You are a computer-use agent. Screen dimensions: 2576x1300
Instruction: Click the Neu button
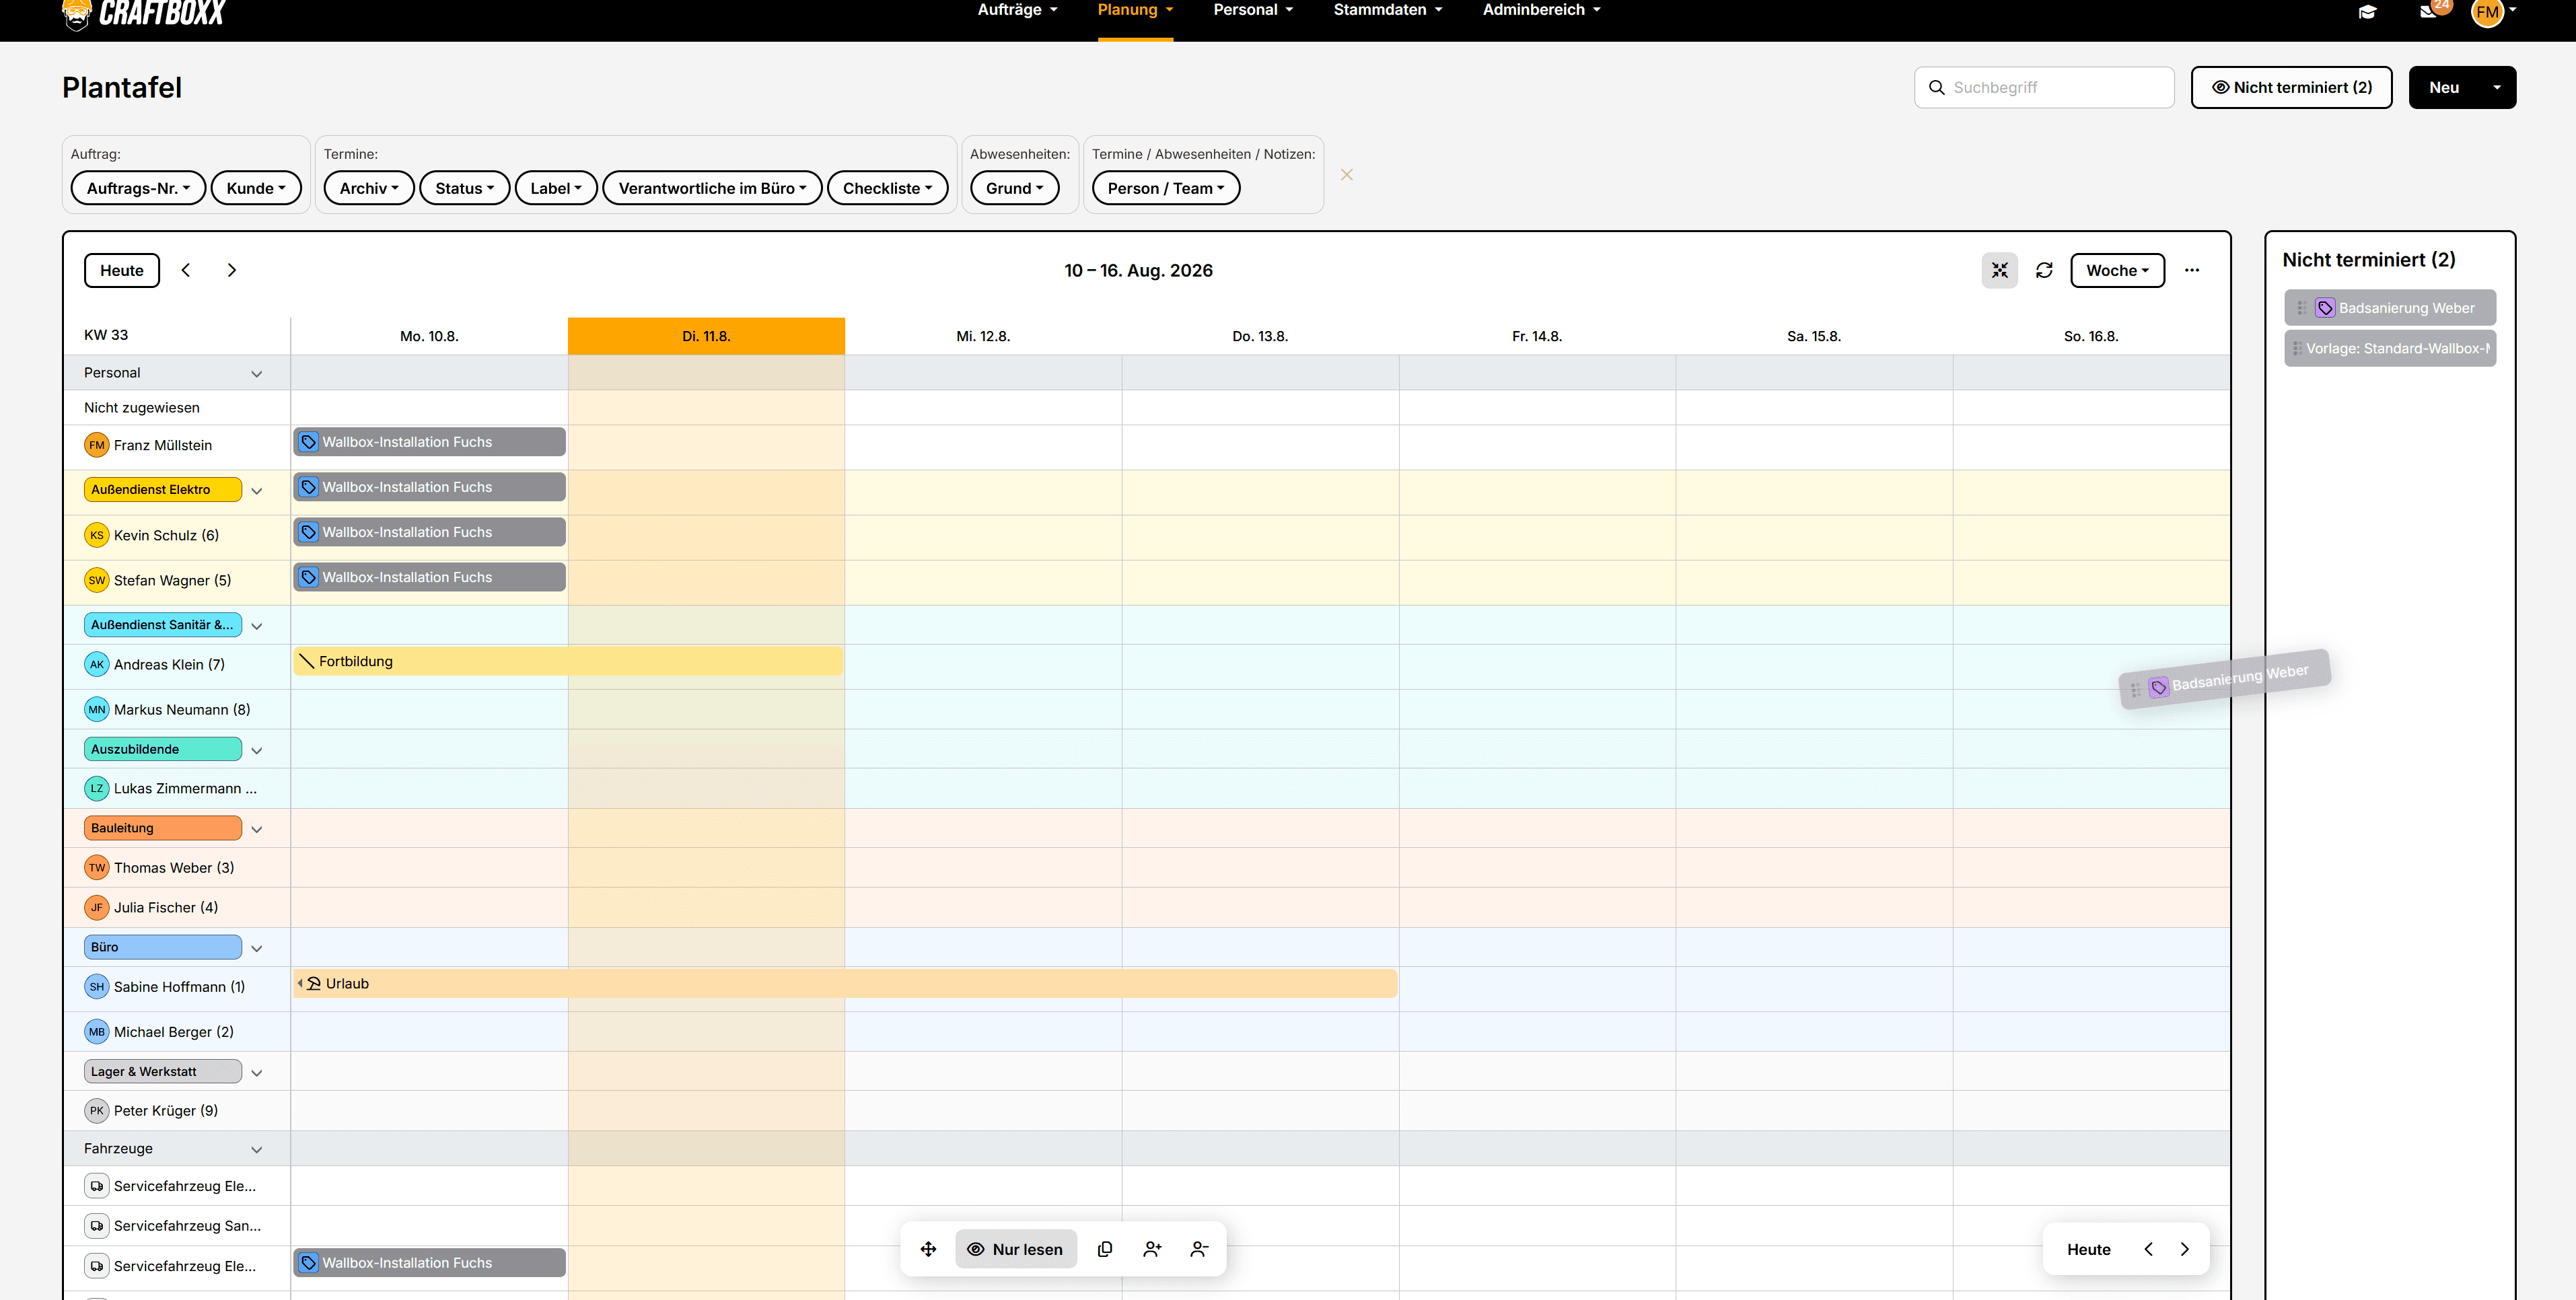2444,87
